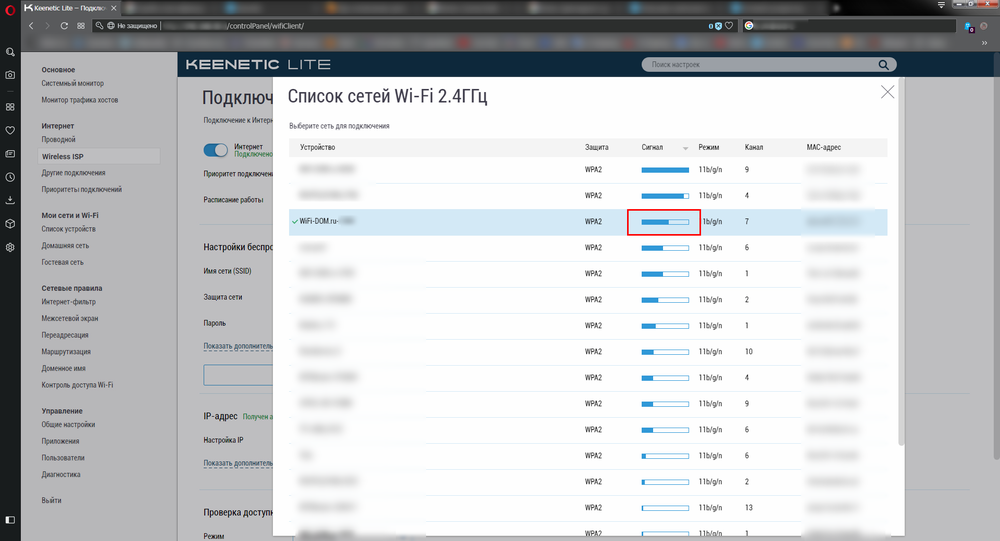Open Пользователи page
The height and width of the screenshot is (541, 1000).
click(x=63, y=457)
